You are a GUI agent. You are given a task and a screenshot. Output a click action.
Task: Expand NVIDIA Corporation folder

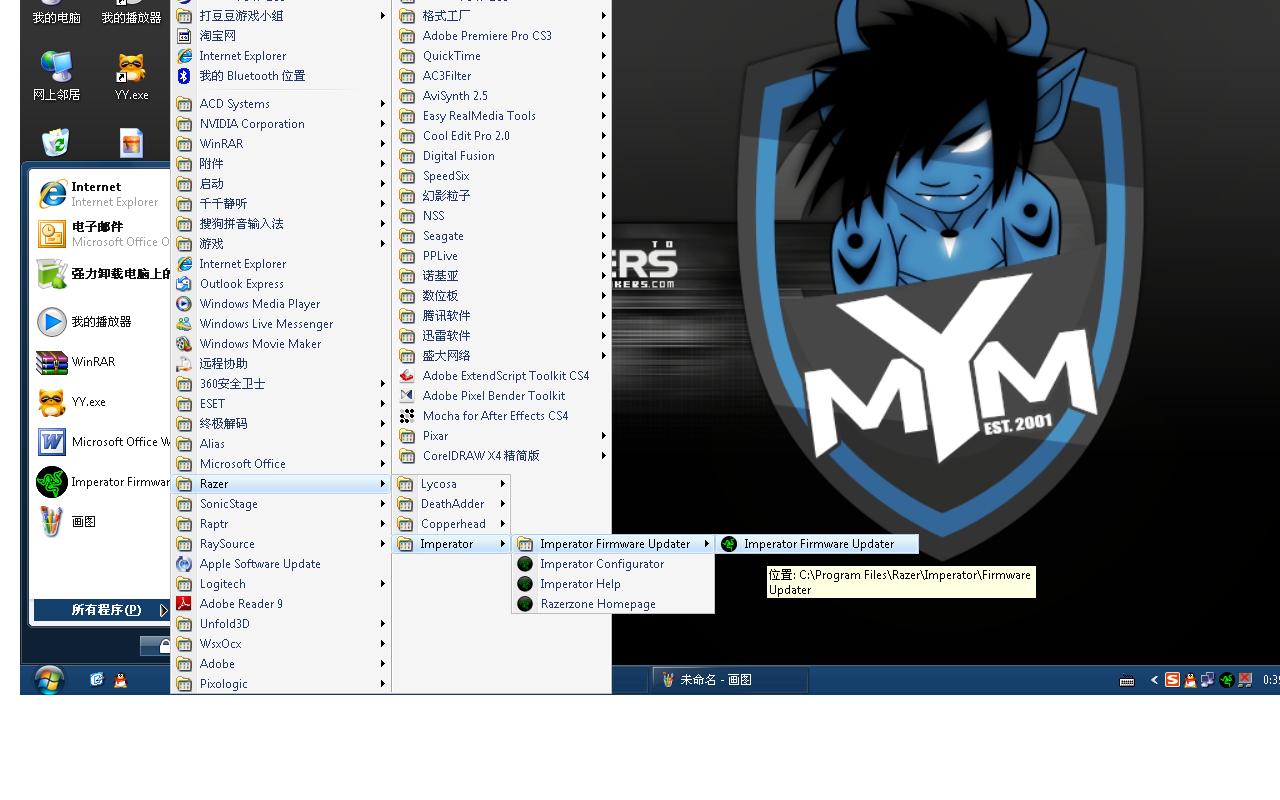280,124
